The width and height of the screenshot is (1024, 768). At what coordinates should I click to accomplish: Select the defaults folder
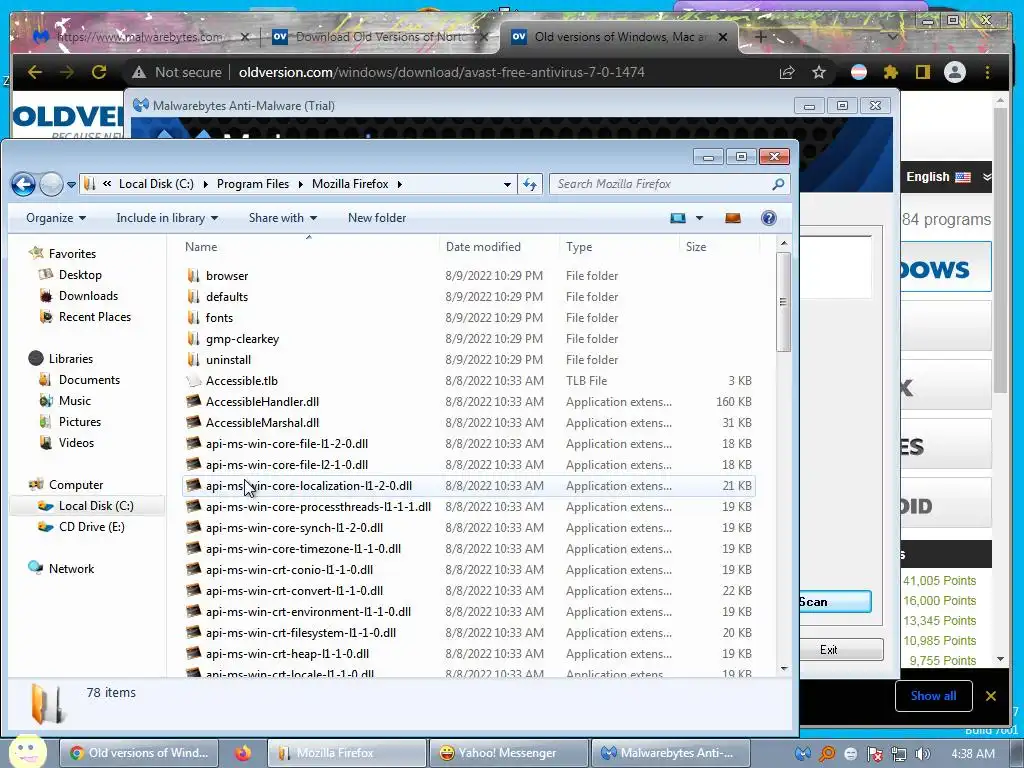pyautogui.click(x=227, y=296)
